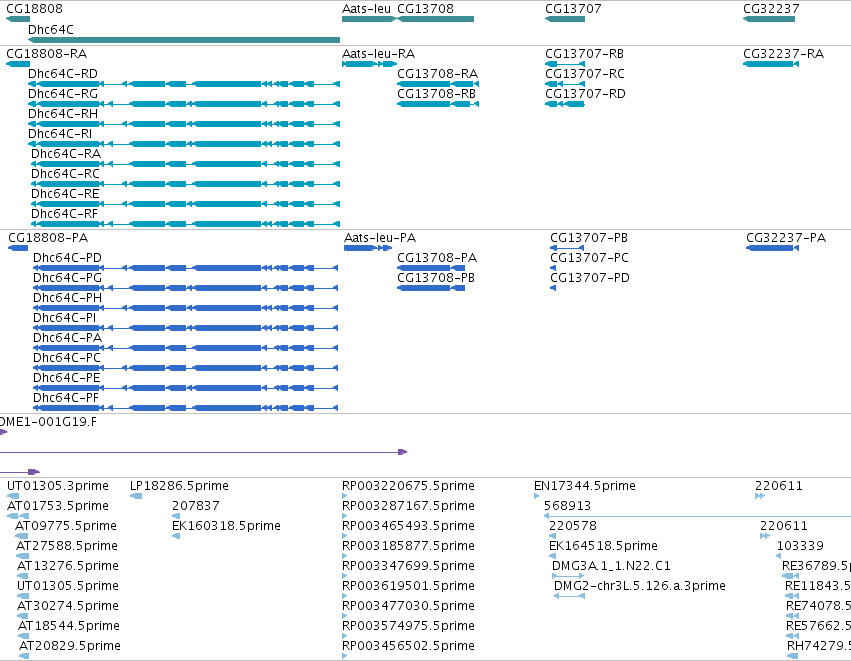Click the Aats-leu-RA transcript
The image size is (851, 661).
[x=370, y=64]
